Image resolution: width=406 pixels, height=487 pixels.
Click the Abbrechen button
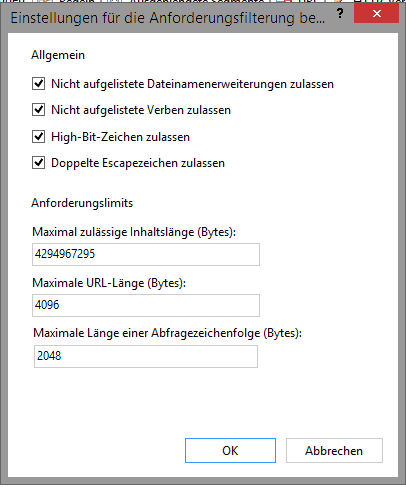point(334,451)
